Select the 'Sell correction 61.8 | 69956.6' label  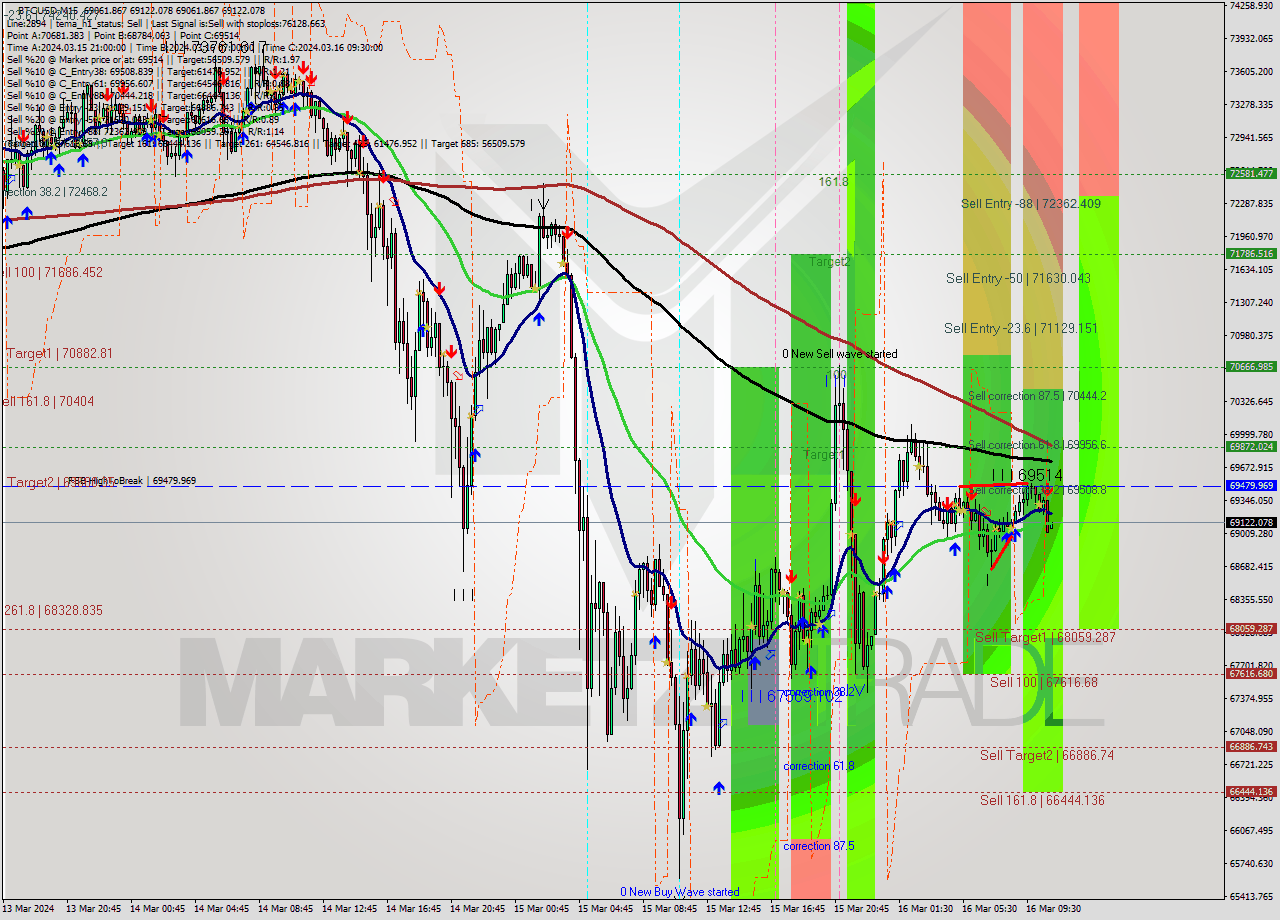pyautogui.click(x=1037, y=446)
